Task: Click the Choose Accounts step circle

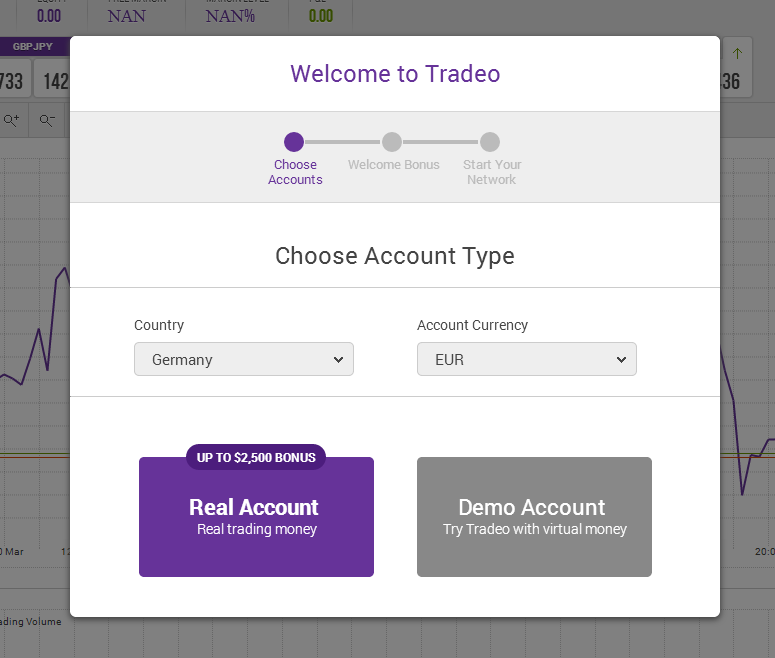Action: point(294,142)
